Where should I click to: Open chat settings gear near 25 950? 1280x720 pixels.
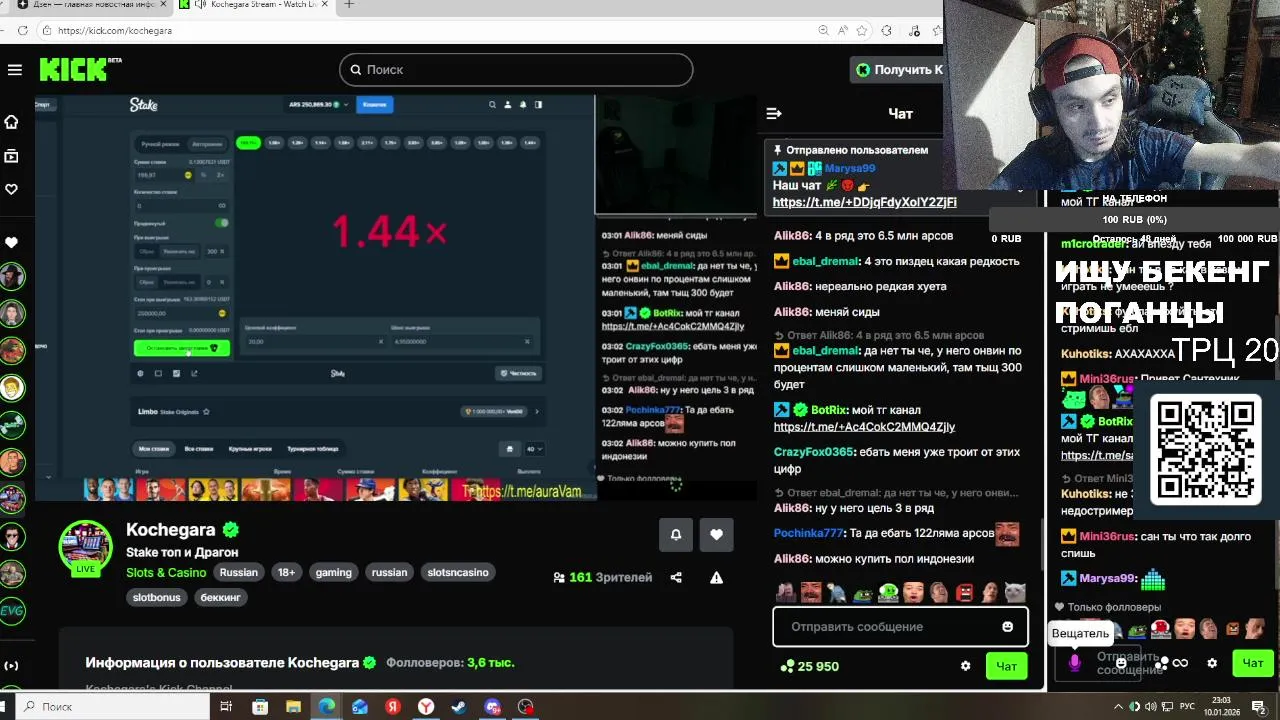click(x=965, y=666)
